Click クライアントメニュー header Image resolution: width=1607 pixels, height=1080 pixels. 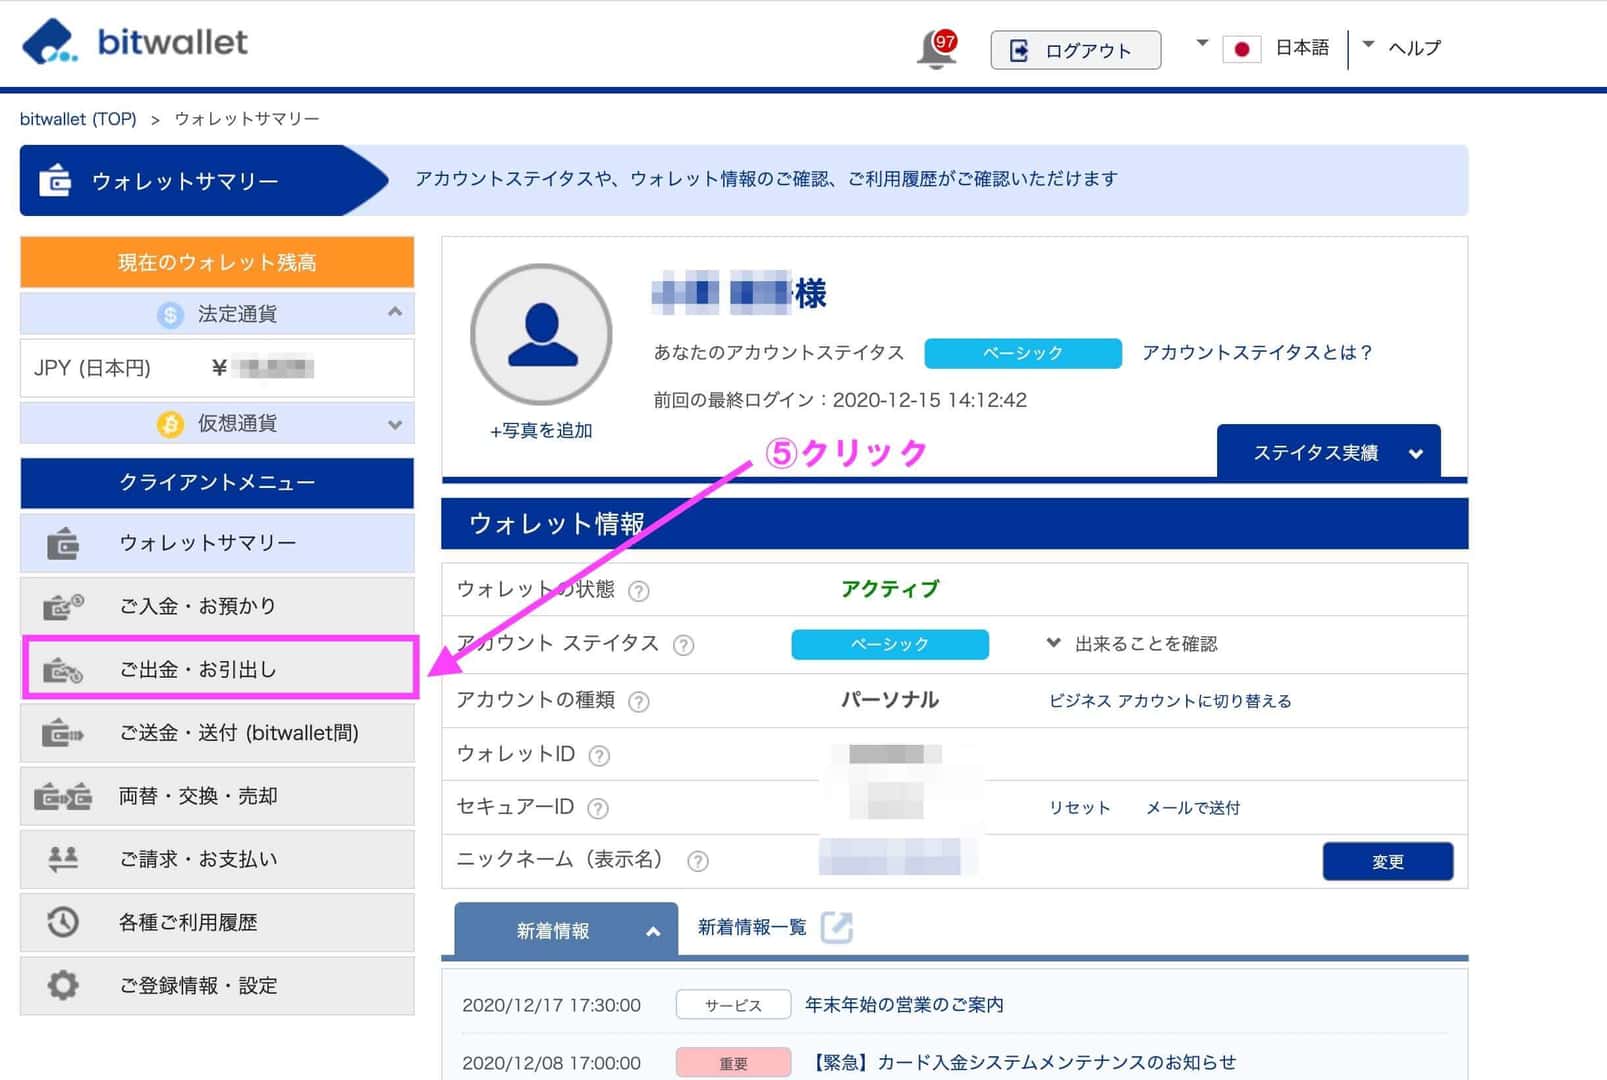(x=217, y=483)
